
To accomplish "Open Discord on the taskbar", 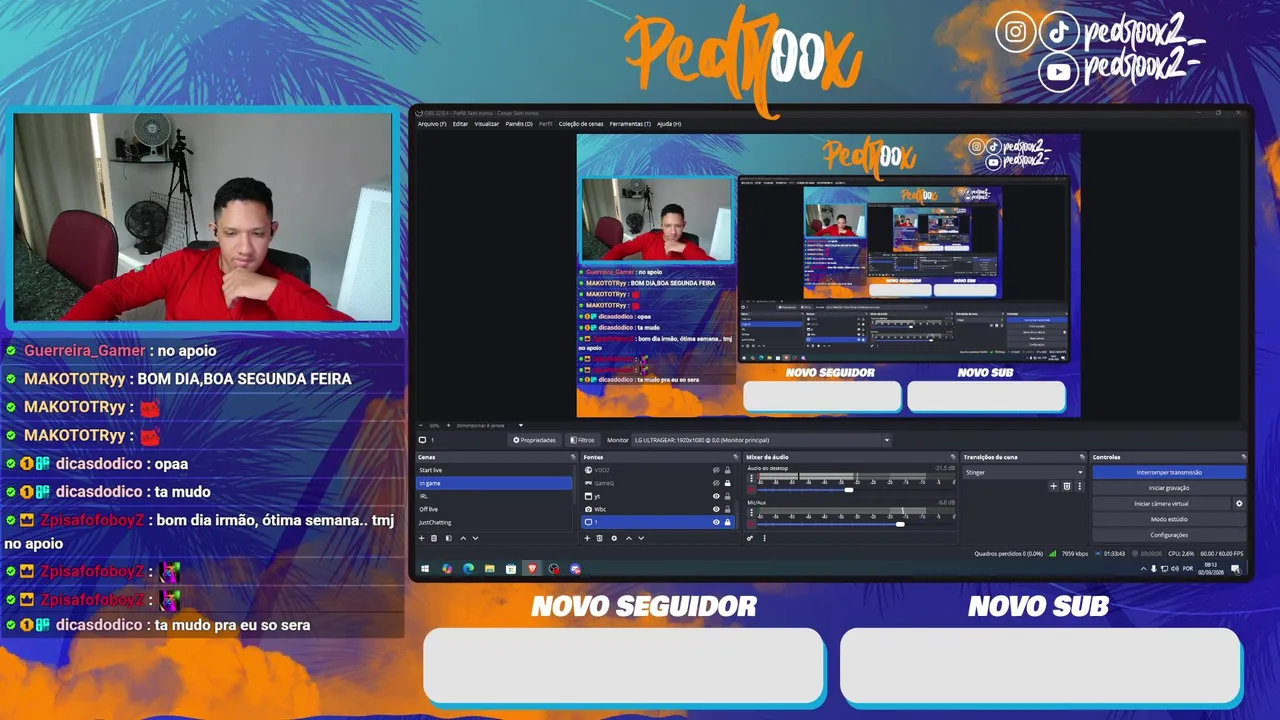I will tap(575, 569).
